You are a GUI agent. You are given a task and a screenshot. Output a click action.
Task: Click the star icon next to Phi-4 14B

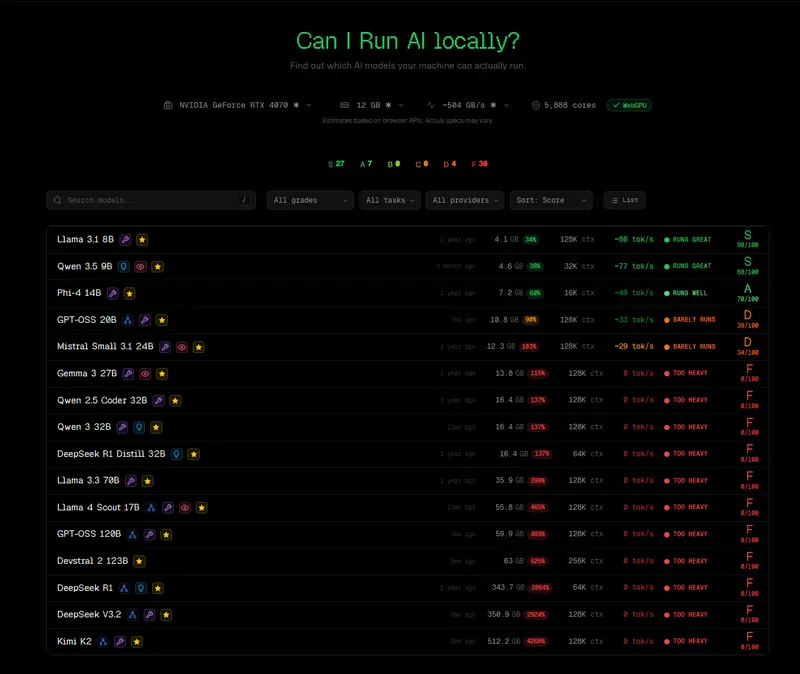[x=129, y=293]
